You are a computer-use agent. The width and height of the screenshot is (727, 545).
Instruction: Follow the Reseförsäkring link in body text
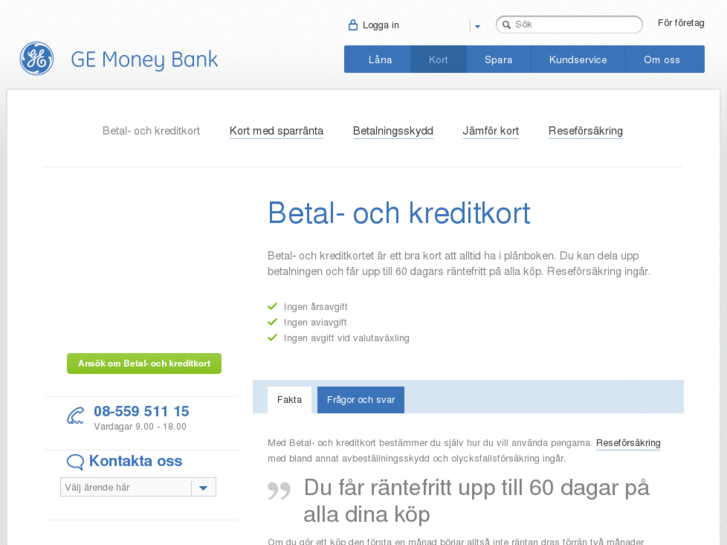pos(628,443)
